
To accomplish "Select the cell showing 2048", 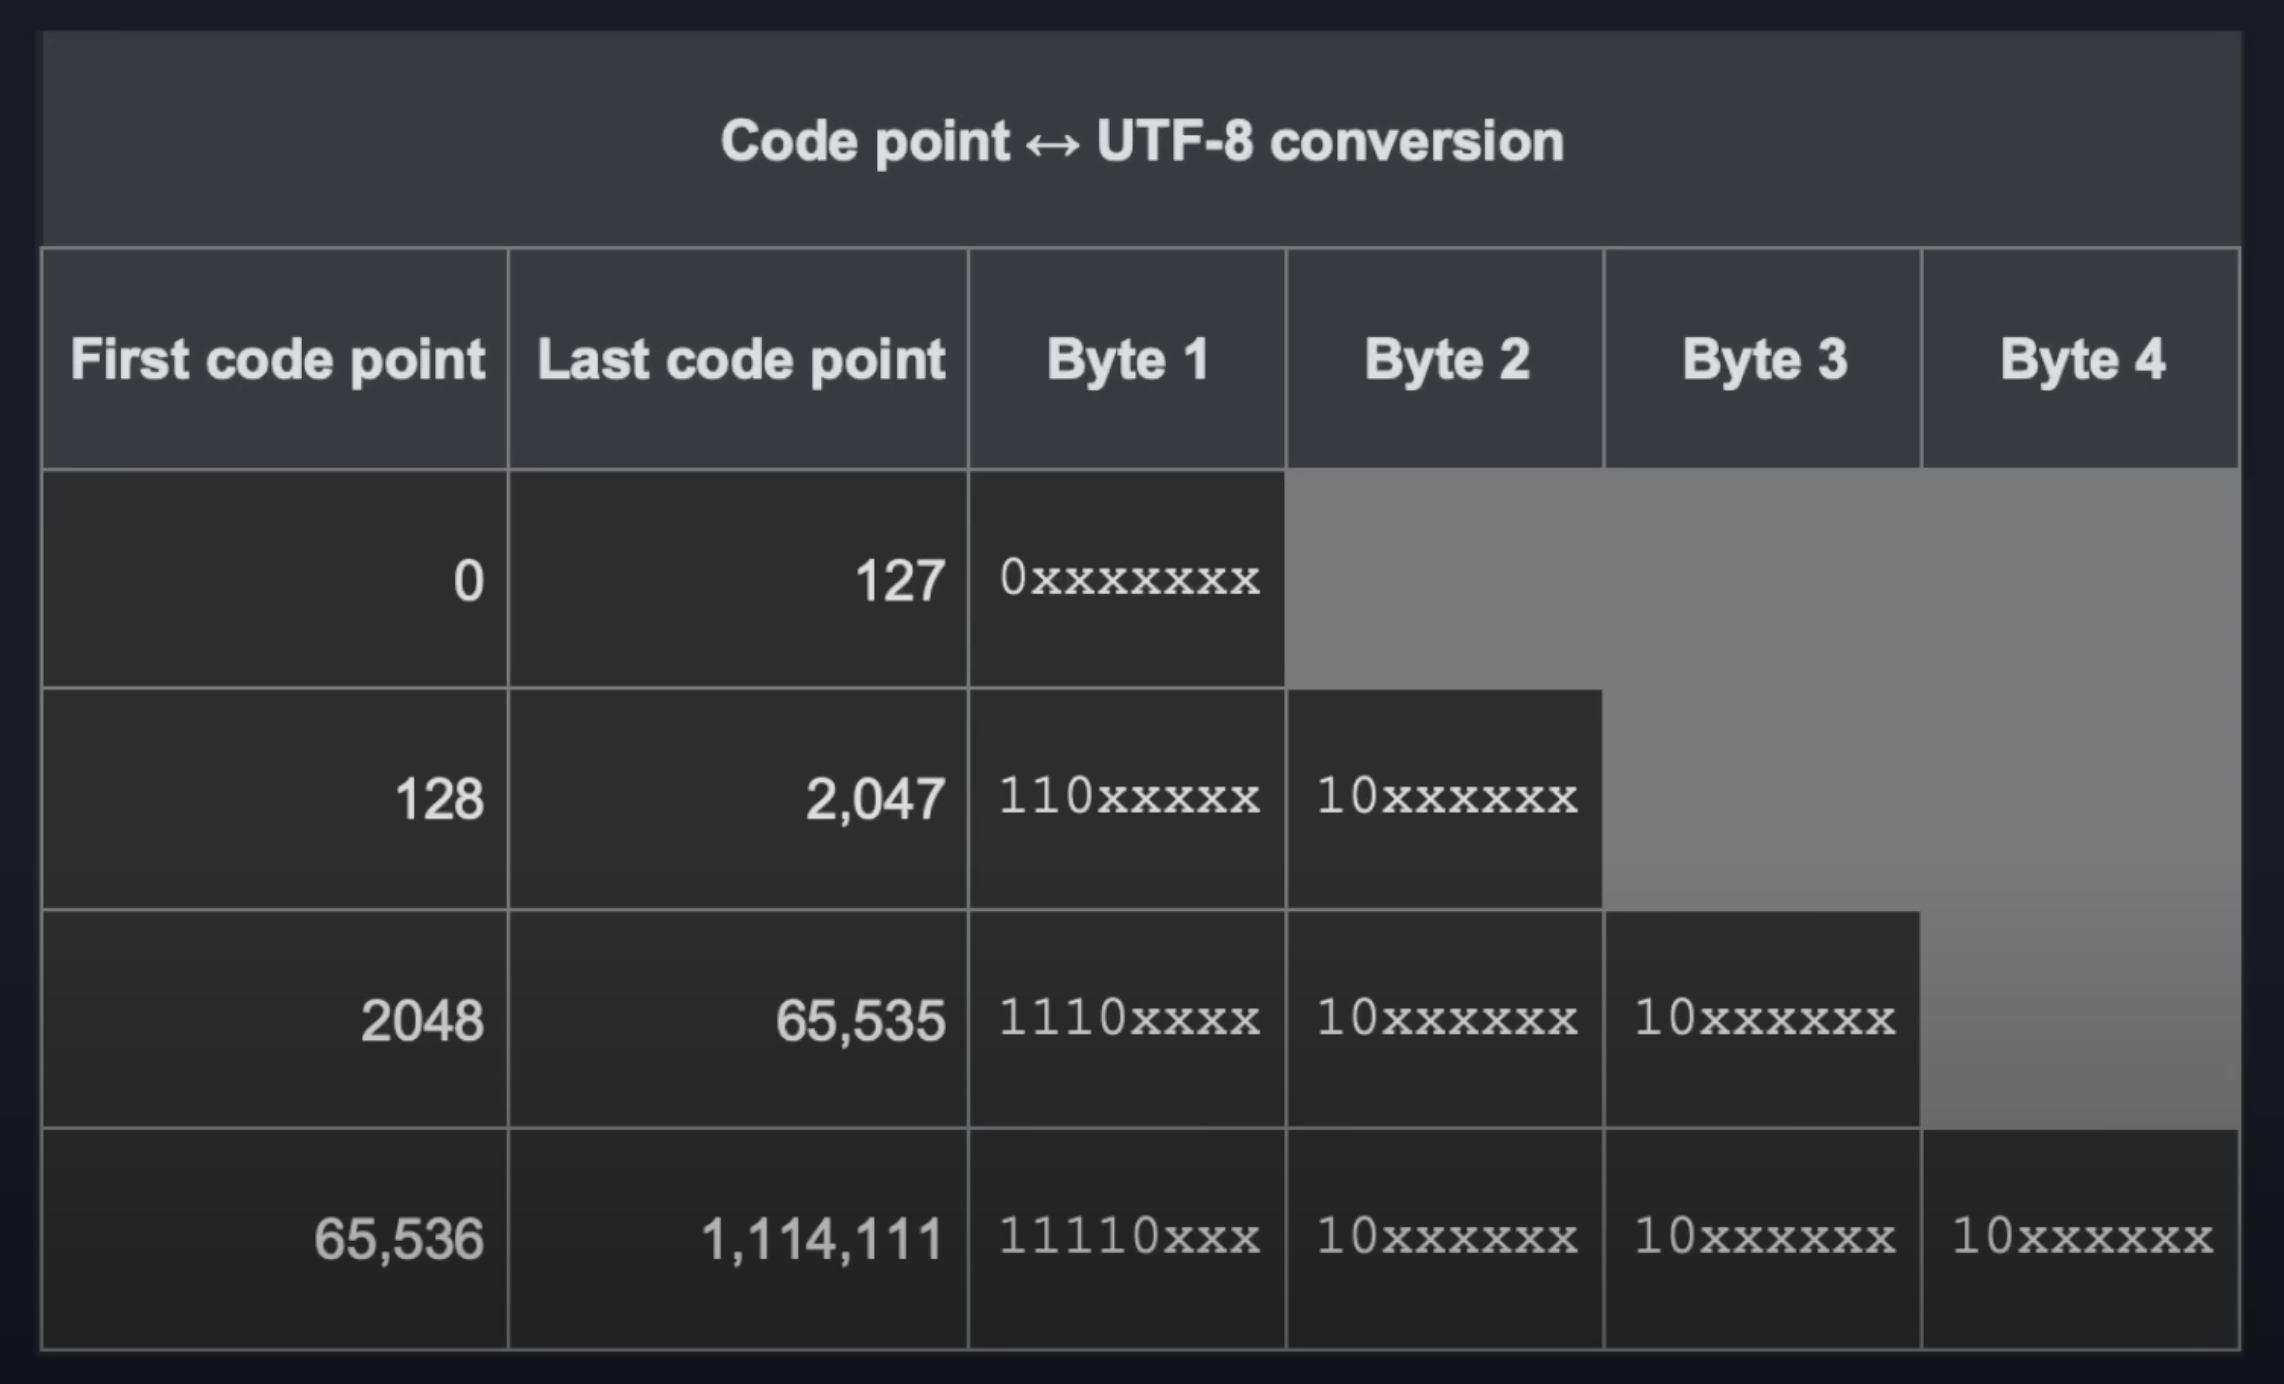I will [x=275, y=1019].
